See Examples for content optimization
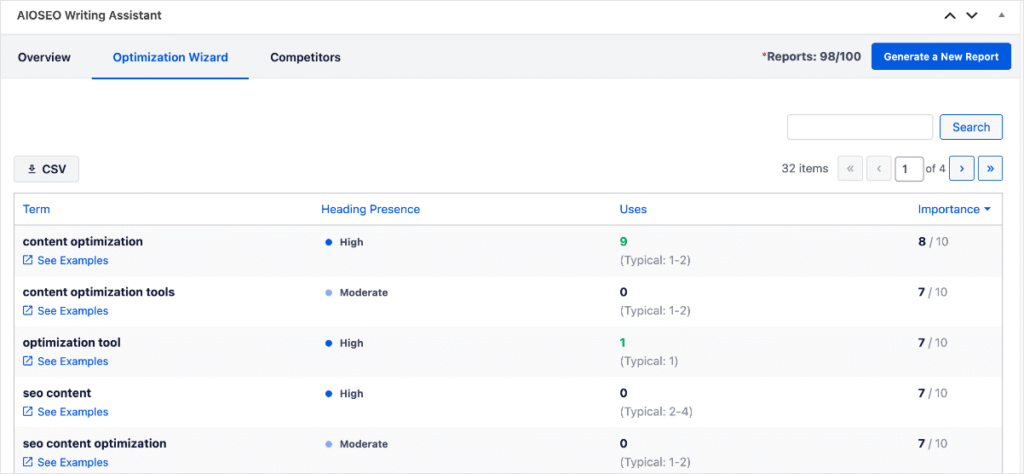This screenshot has height=474, width=1024. coord(65,261)
